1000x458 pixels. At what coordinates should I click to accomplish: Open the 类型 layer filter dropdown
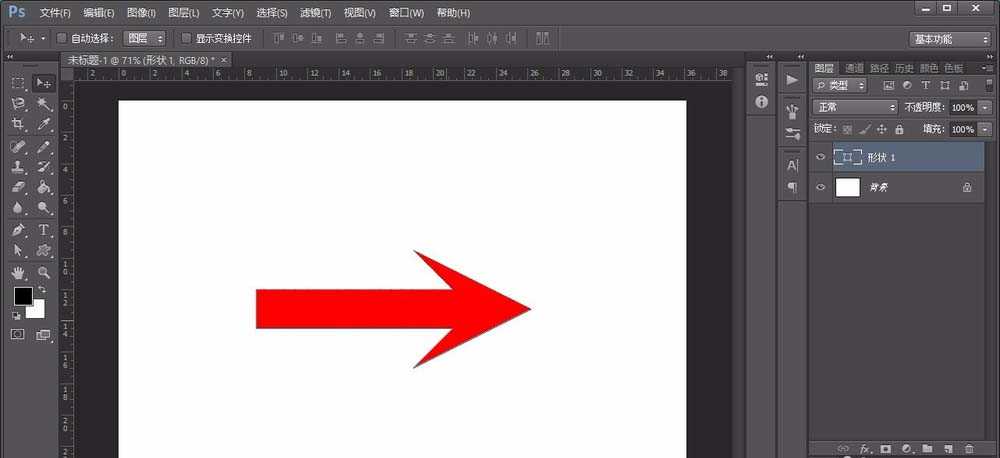click(839, 85)
